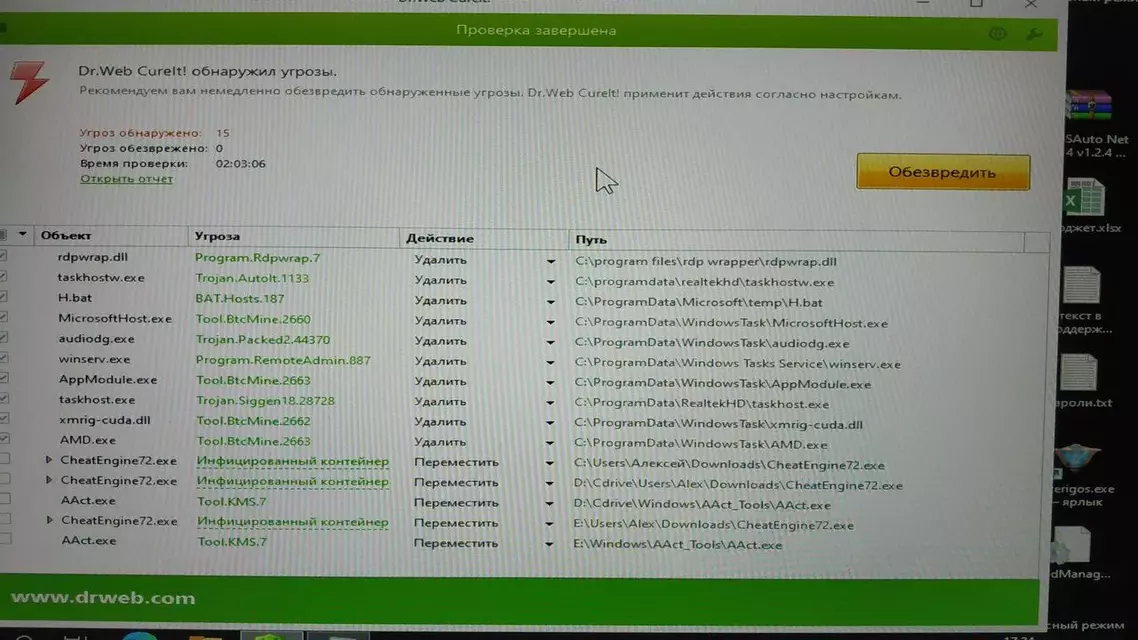
Task: Click the yellow Обезвредить button
Action: [943, 172]
